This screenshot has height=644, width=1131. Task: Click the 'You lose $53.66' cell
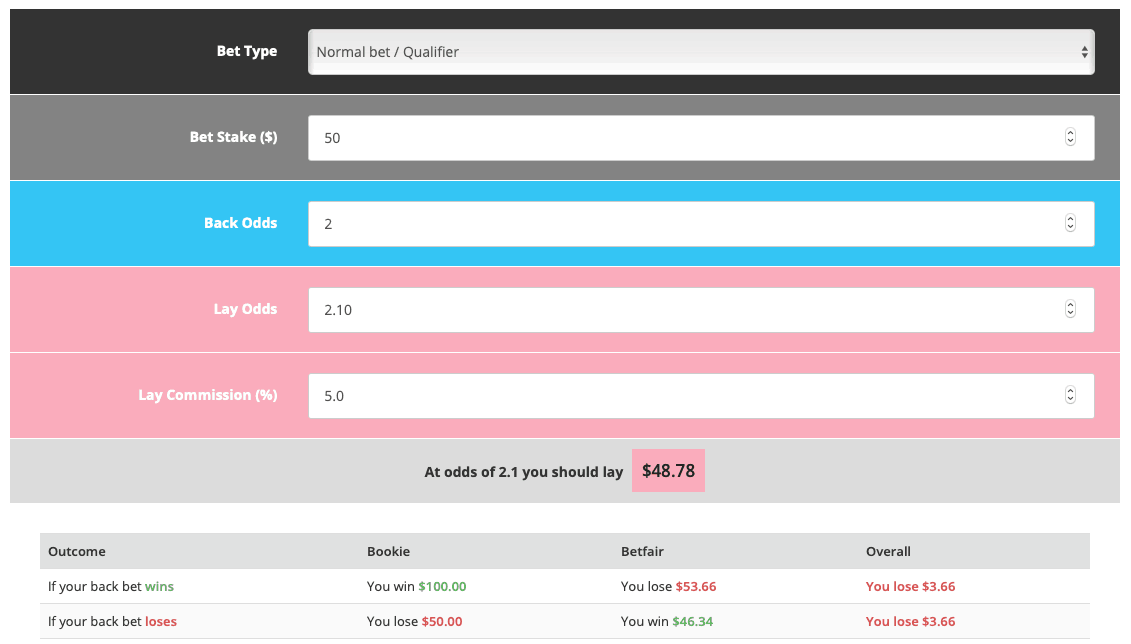[668, 587]
